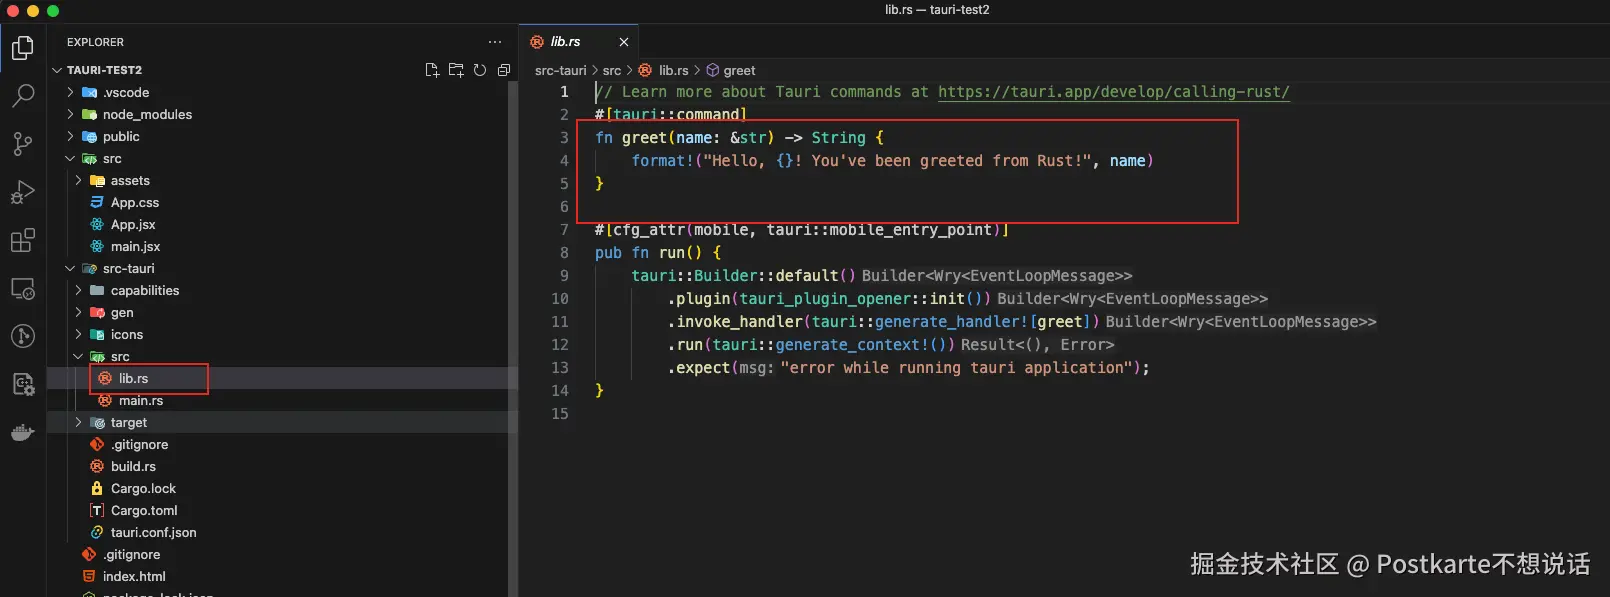The image size is (1610, 597).
Task: Open the Search view icon
Action: 22,96
